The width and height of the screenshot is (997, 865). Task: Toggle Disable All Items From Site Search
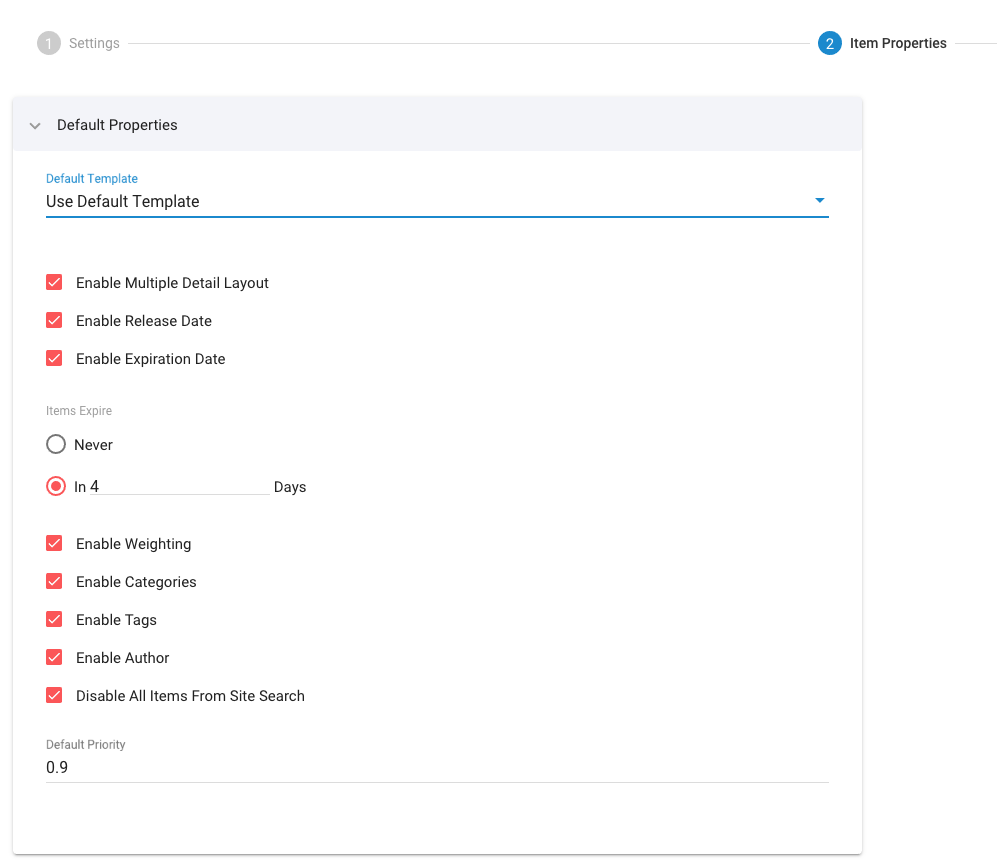pos(54,696)
